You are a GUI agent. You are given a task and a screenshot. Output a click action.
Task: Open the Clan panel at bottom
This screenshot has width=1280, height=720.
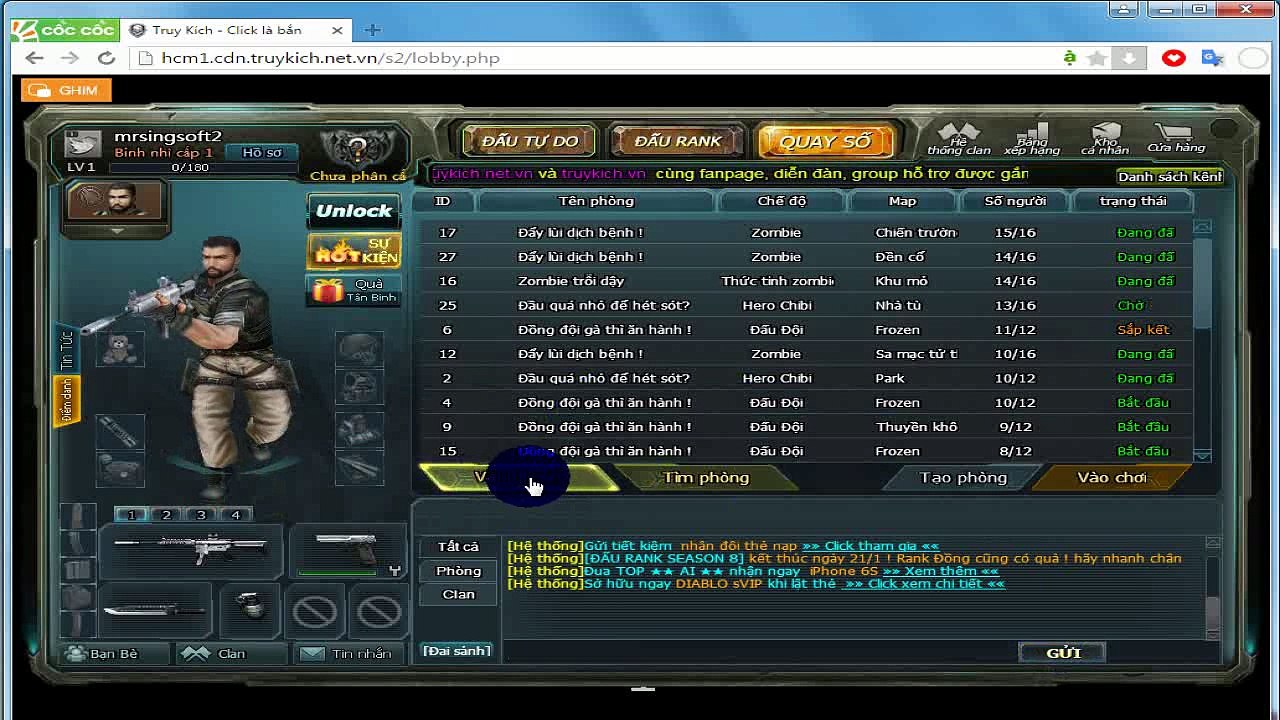coord(230,654)
